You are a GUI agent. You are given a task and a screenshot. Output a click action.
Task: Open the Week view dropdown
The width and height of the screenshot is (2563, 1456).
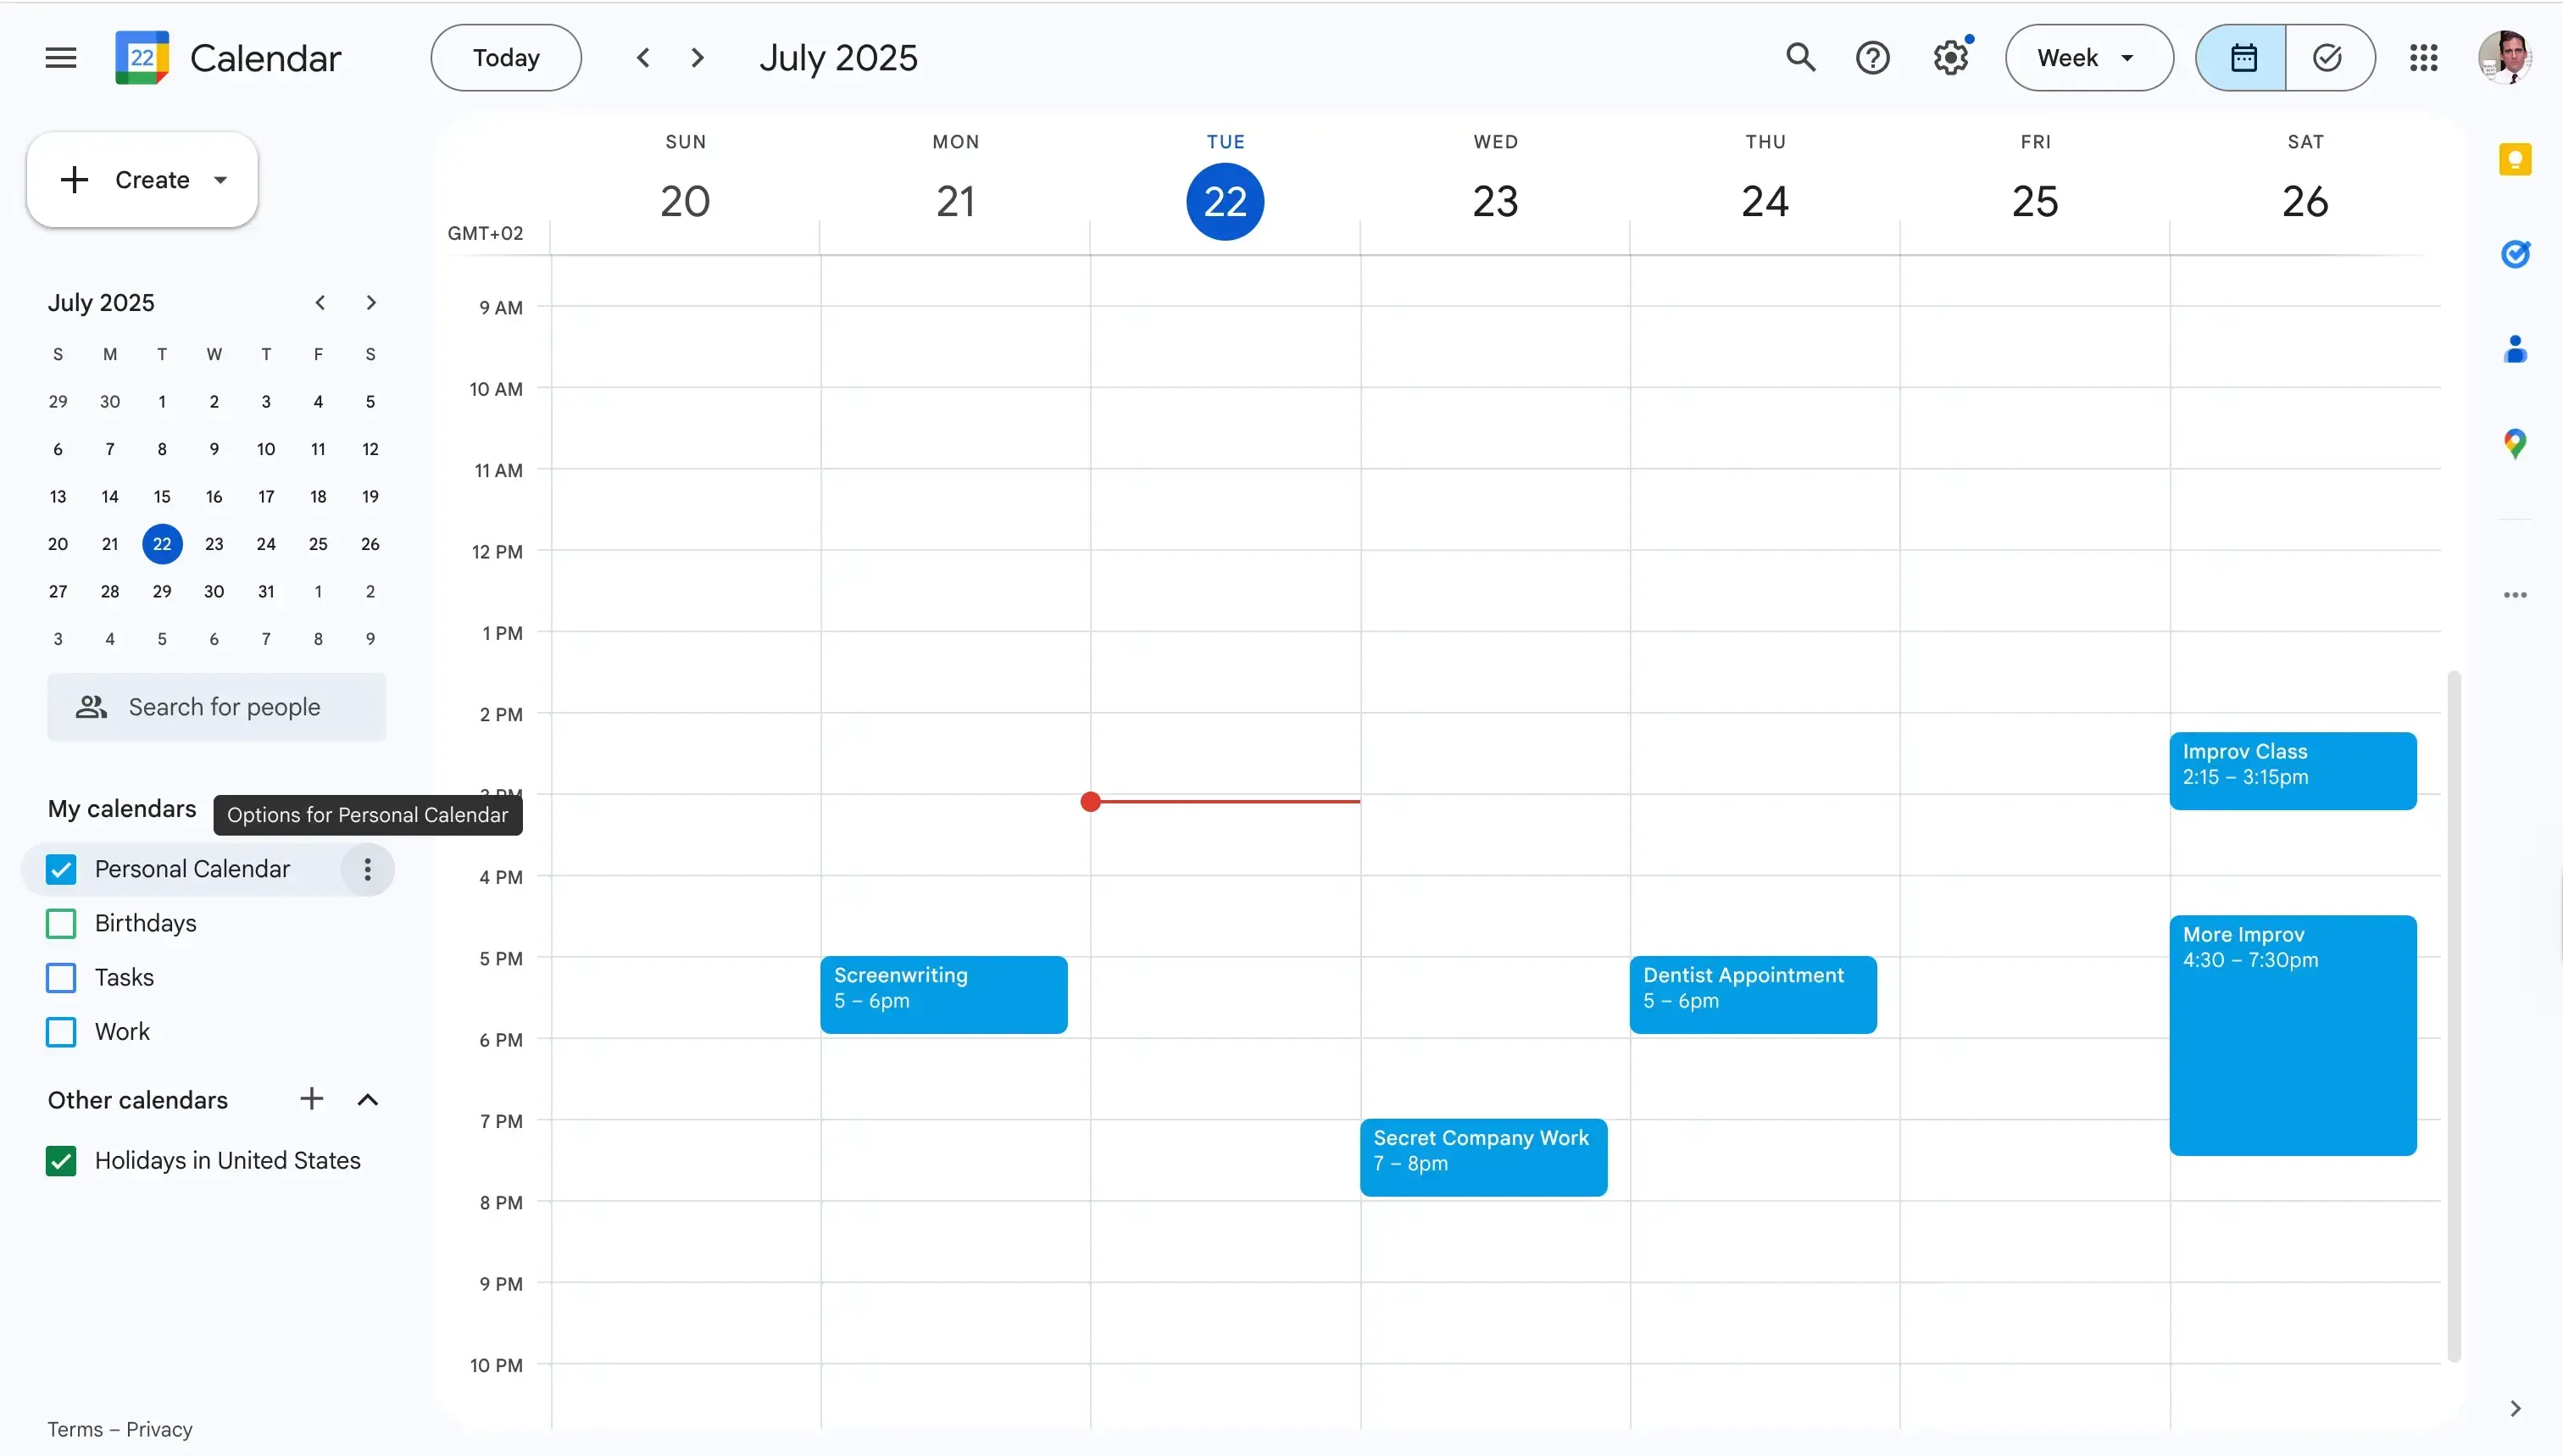(x=2087, y=57)
